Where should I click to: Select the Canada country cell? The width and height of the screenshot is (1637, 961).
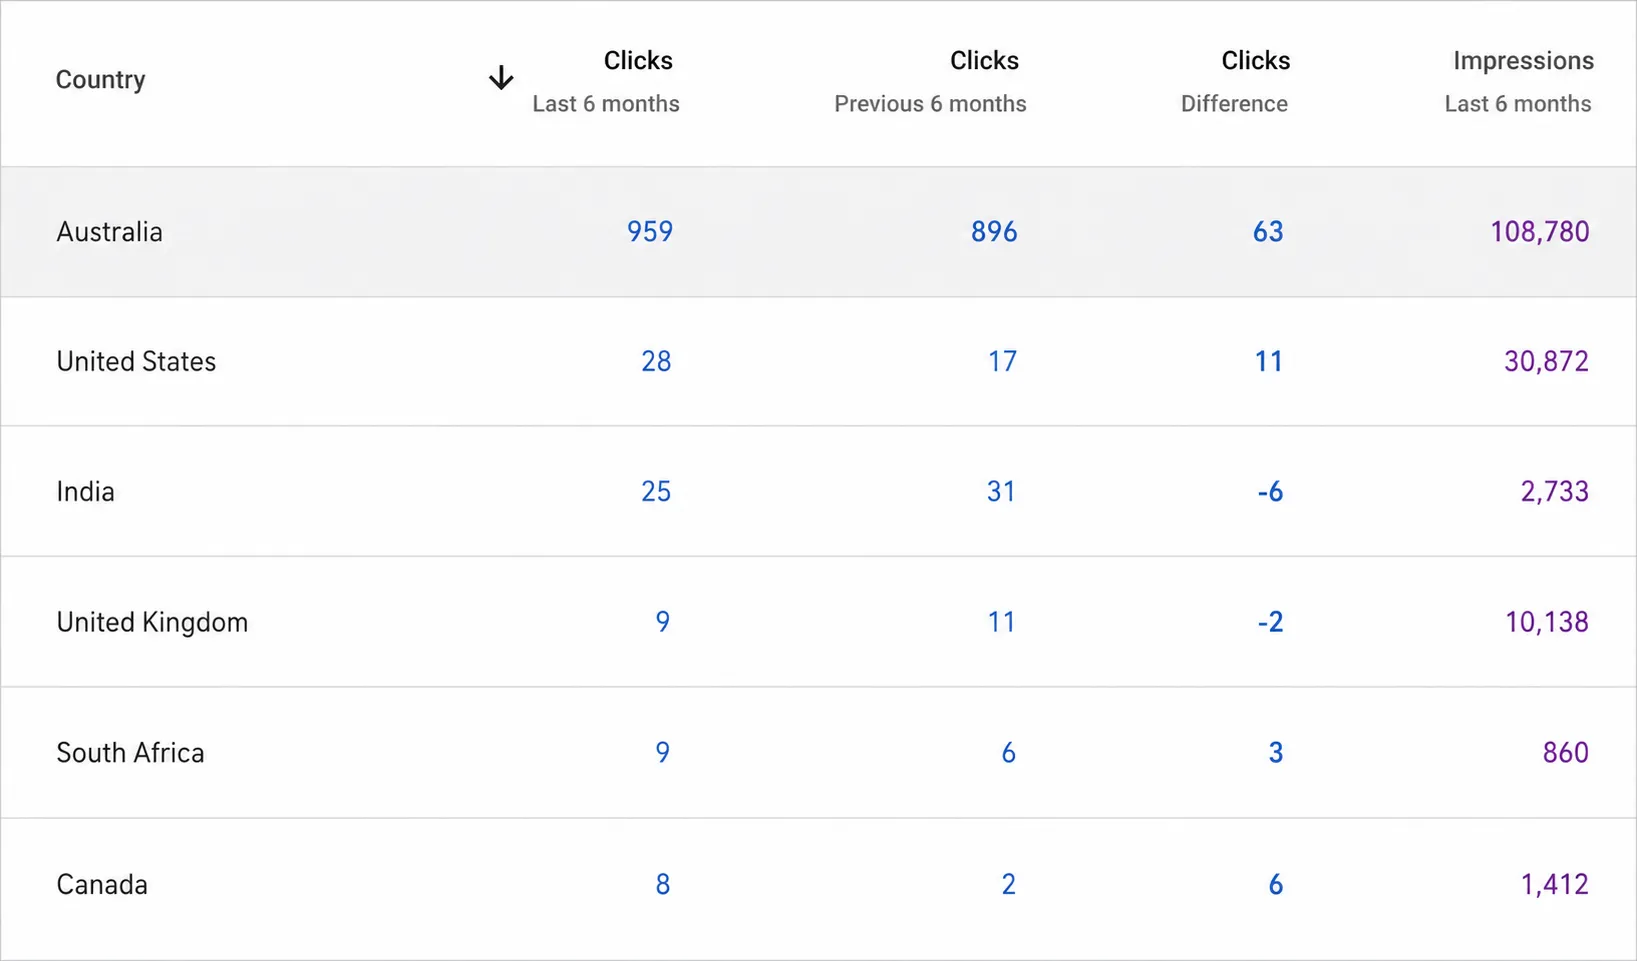tap(102, 885)
